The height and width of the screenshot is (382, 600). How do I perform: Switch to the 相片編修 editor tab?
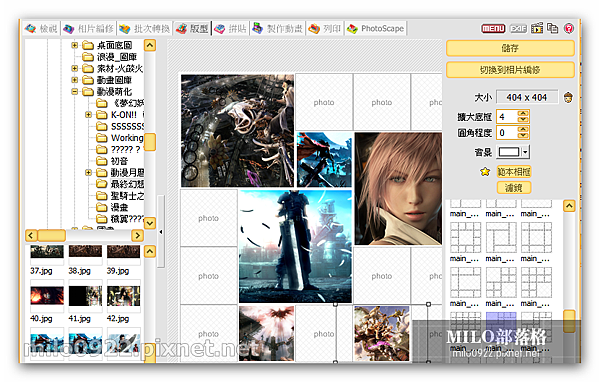89,28
